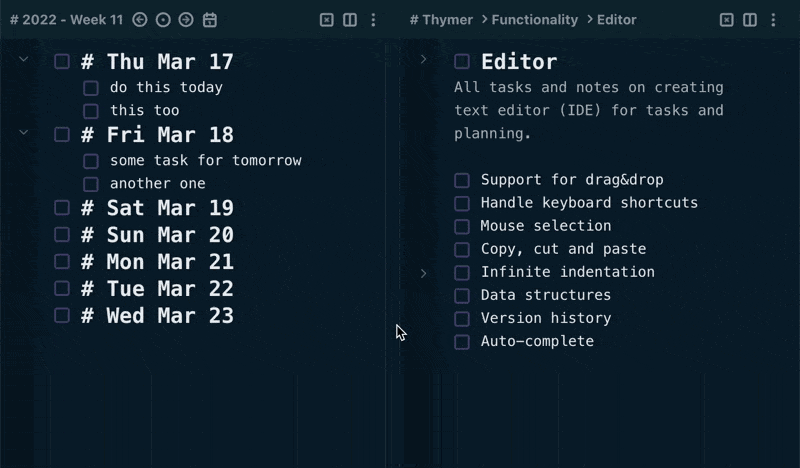Check the Wed Mar 23 checkbox
The image size is (800, 468).
62,316
